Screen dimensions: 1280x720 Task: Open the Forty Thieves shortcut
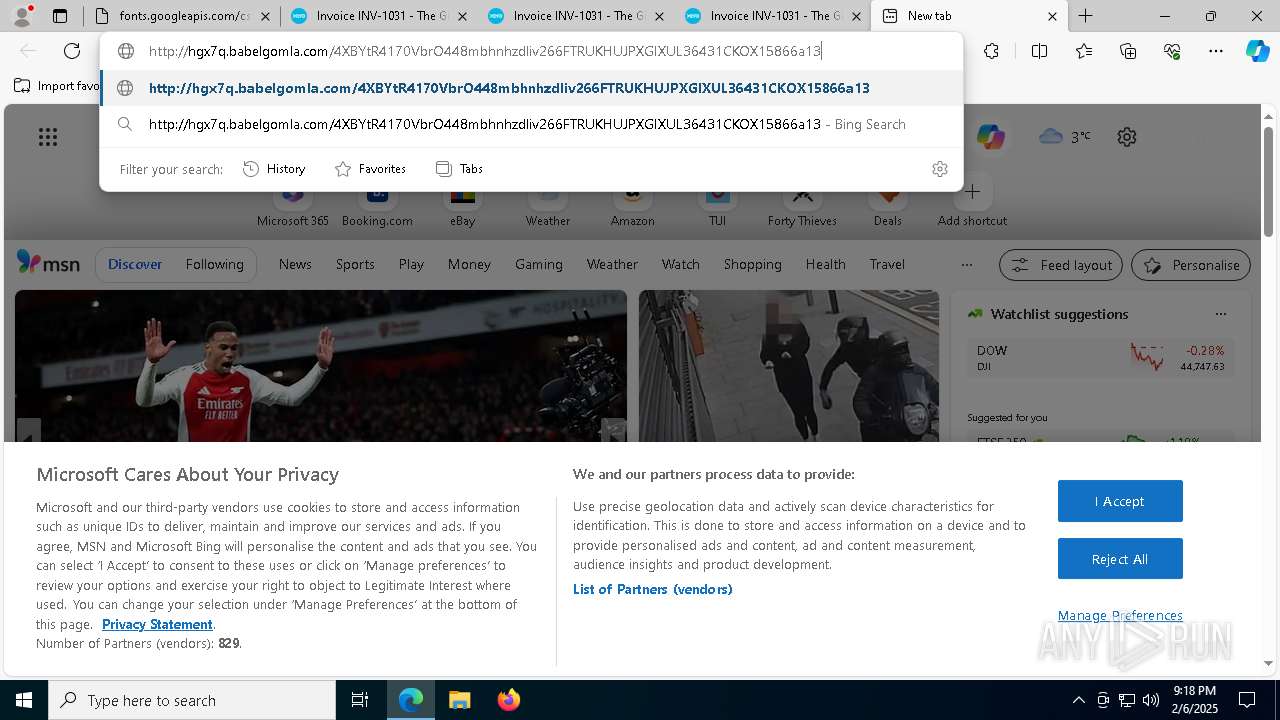tap(802, 204)
